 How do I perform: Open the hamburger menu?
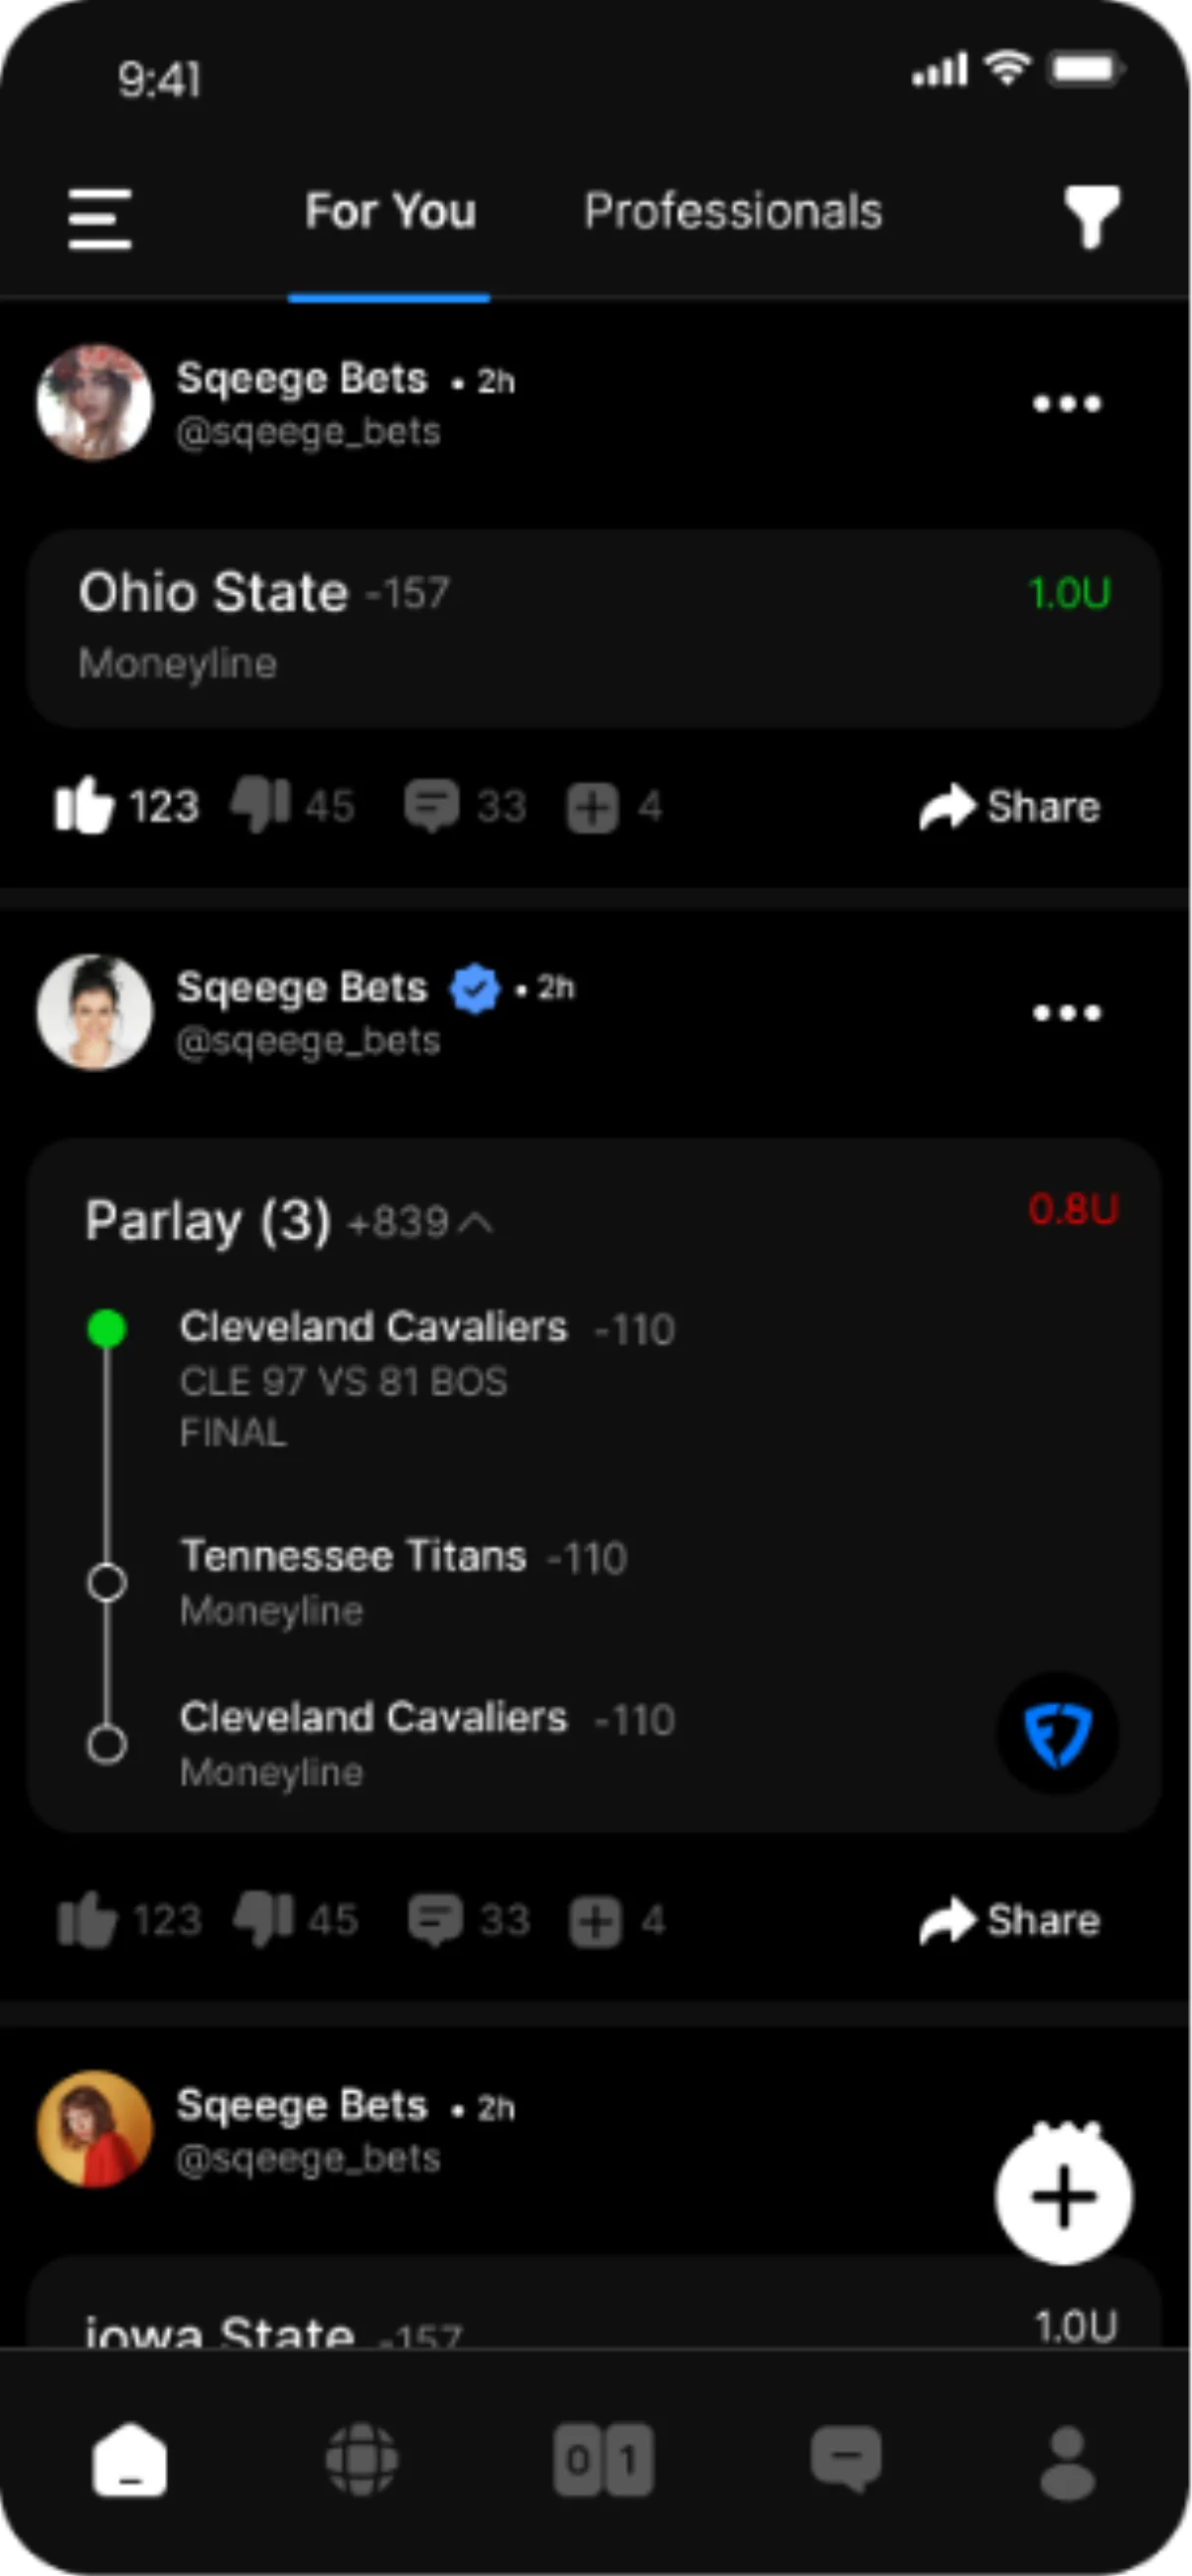pos(99,218)
